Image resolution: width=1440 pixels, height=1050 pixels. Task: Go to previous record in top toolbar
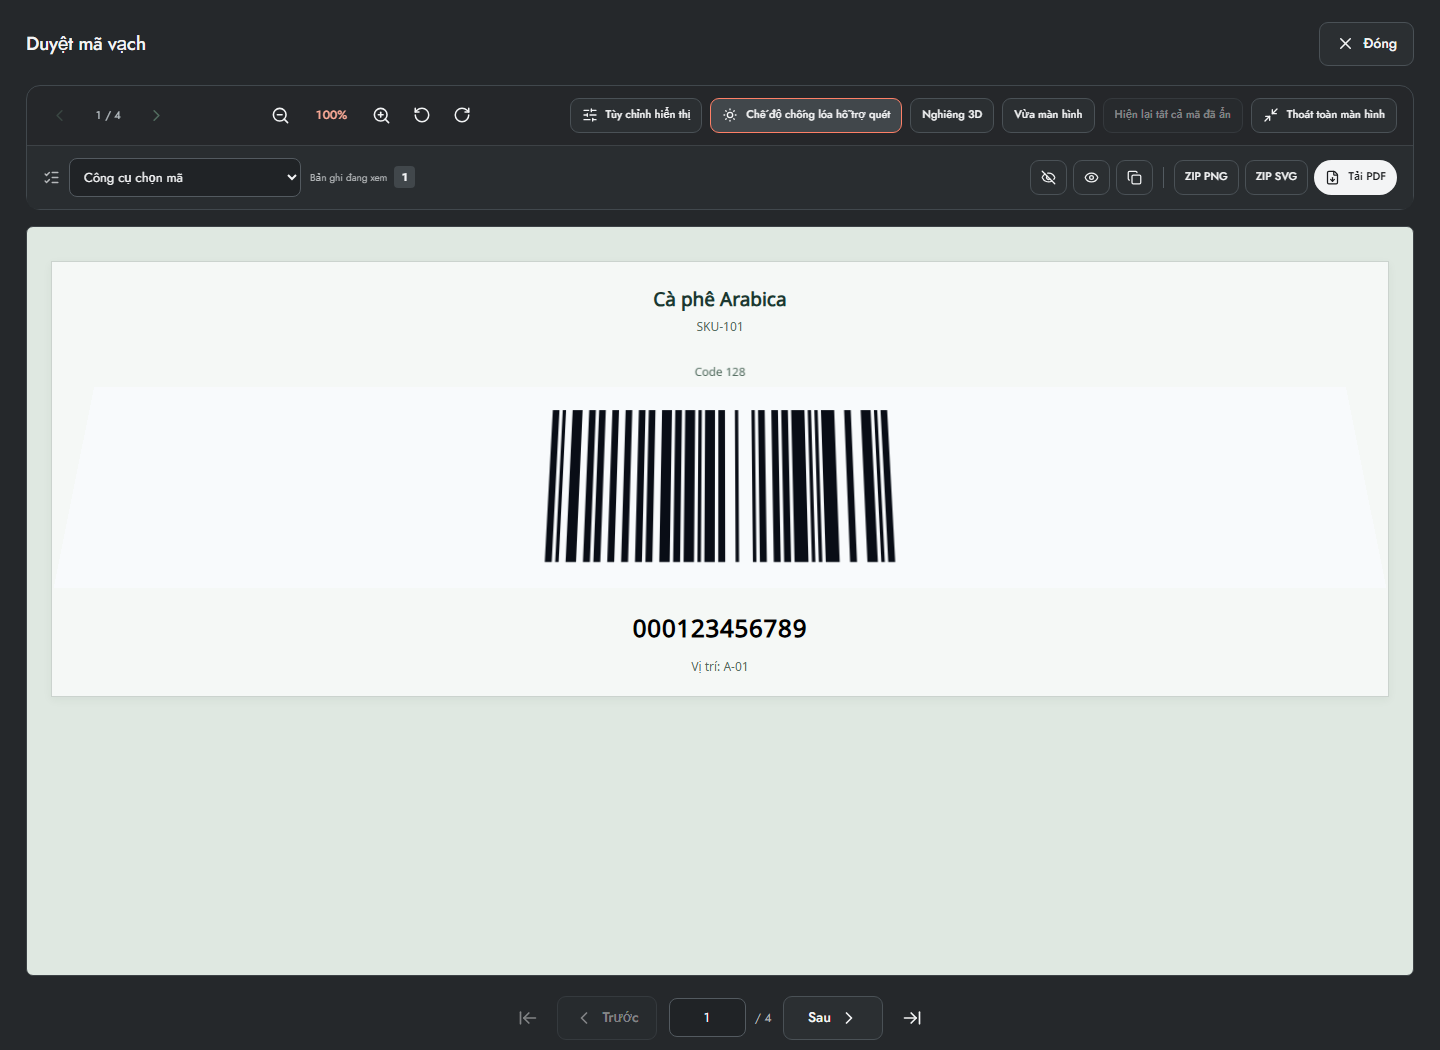60,115
